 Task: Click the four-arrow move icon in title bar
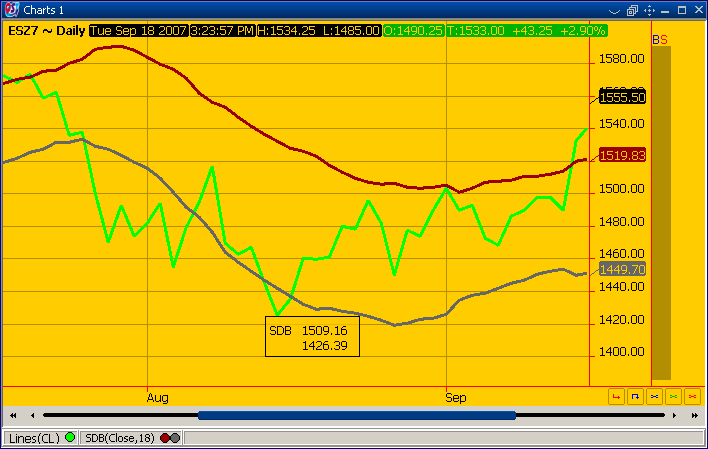click(649, 10)
